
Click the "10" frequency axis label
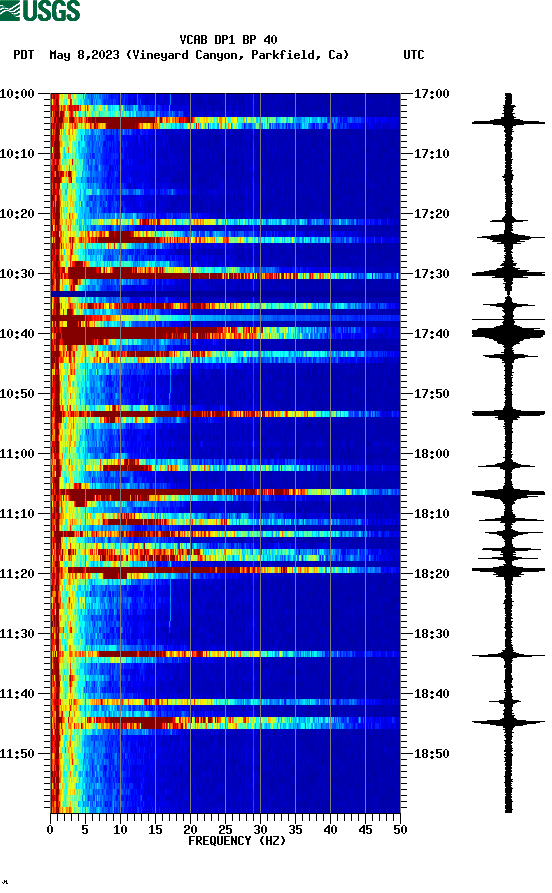[120, 830]
